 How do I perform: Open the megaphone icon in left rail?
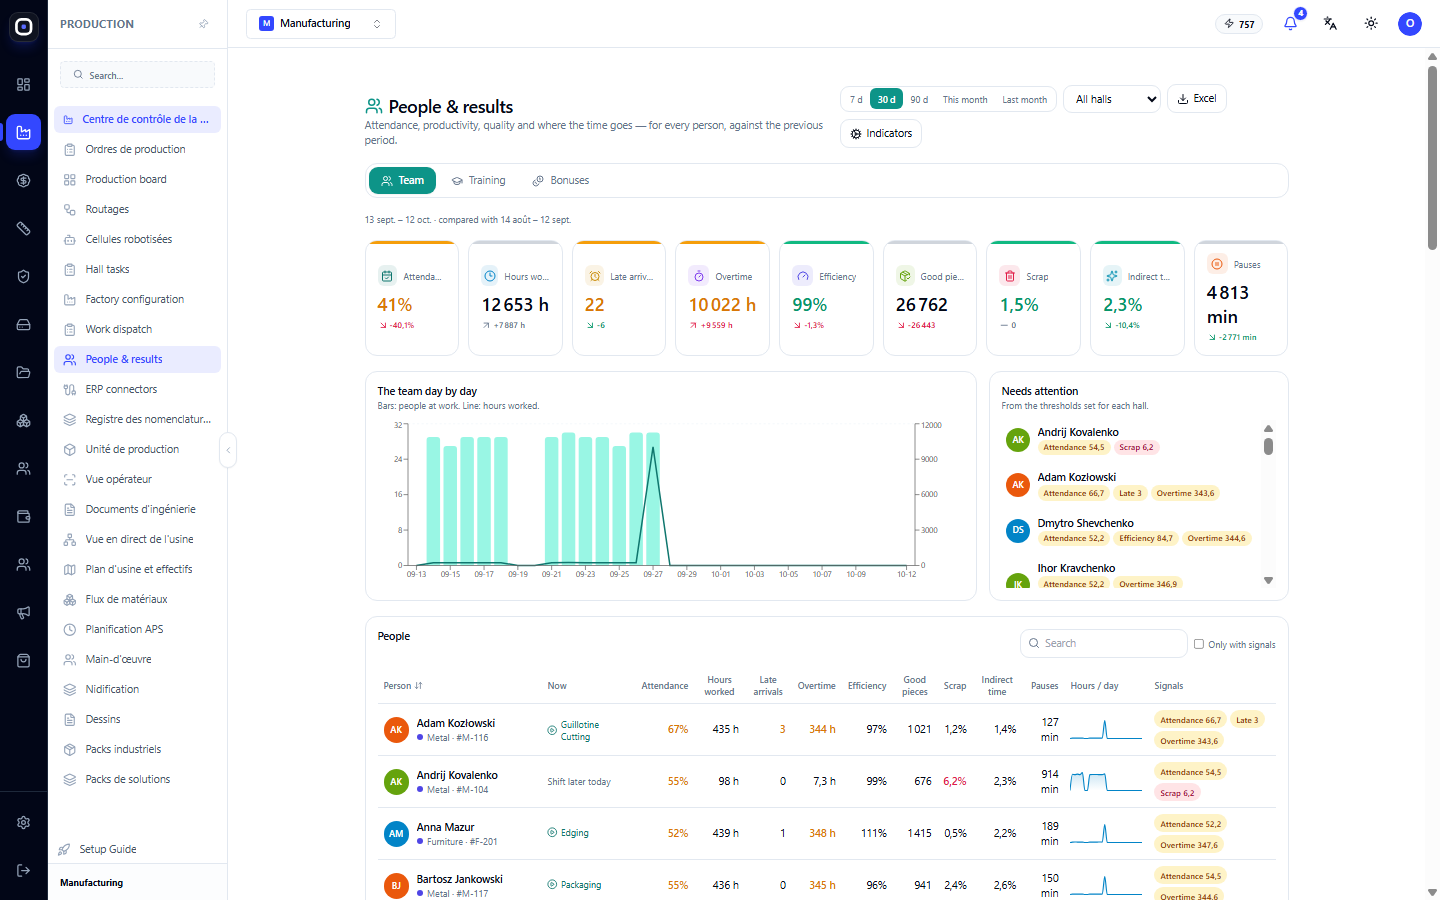(24, 612)
